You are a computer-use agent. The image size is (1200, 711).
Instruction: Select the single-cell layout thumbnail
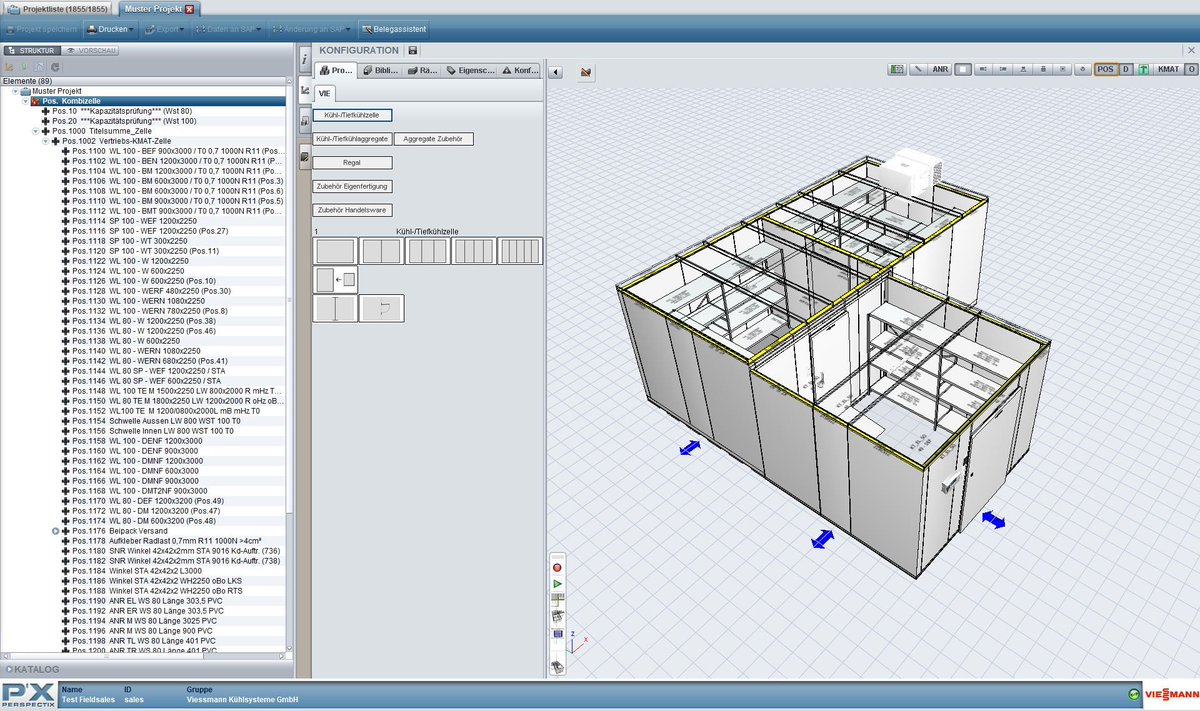(335, 251)
